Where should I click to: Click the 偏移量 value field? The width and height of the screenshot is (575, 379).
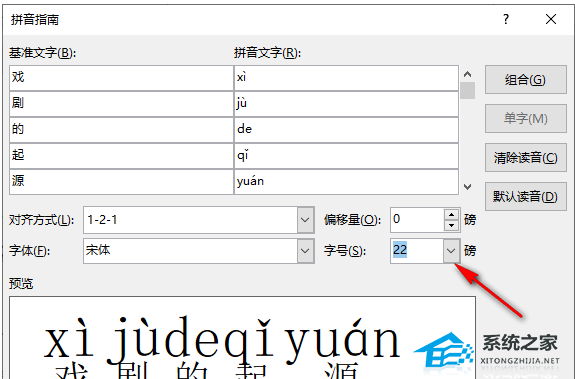click(417, 220)
